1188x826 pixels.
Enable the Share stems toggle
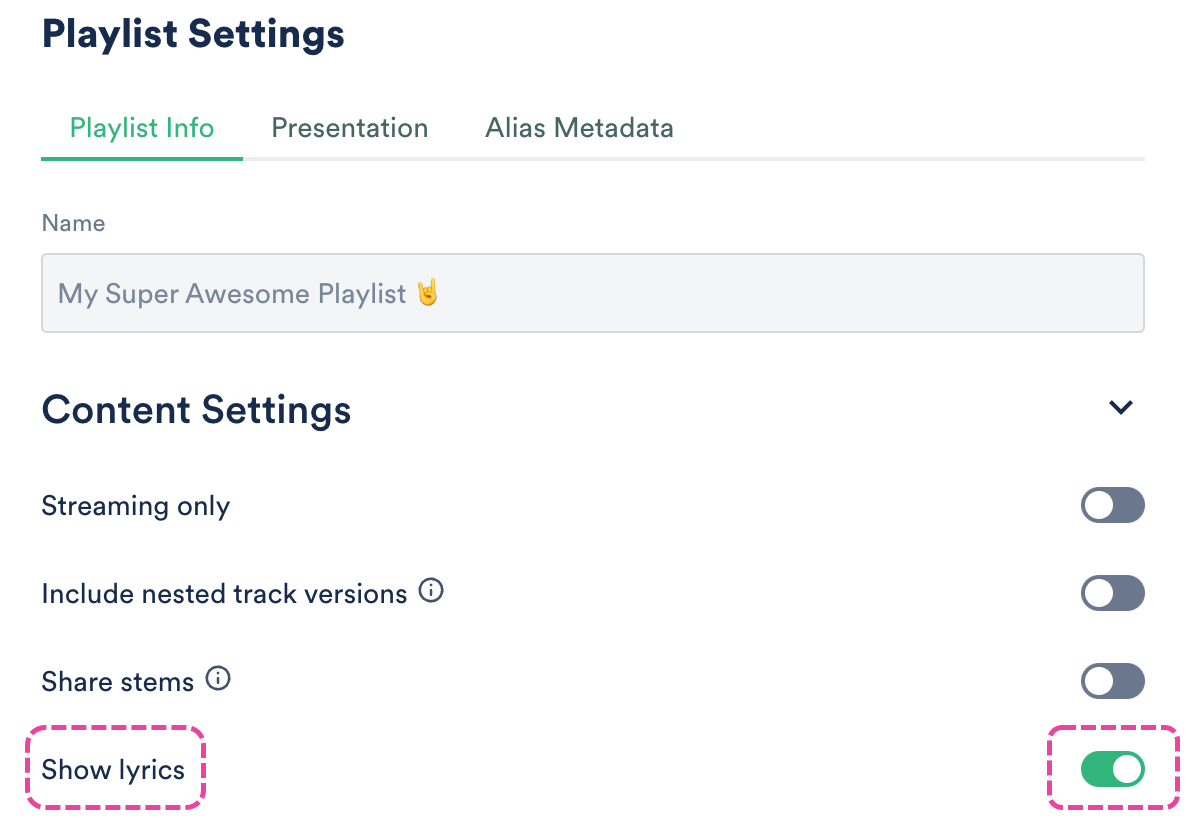(x=1112, y=682)
